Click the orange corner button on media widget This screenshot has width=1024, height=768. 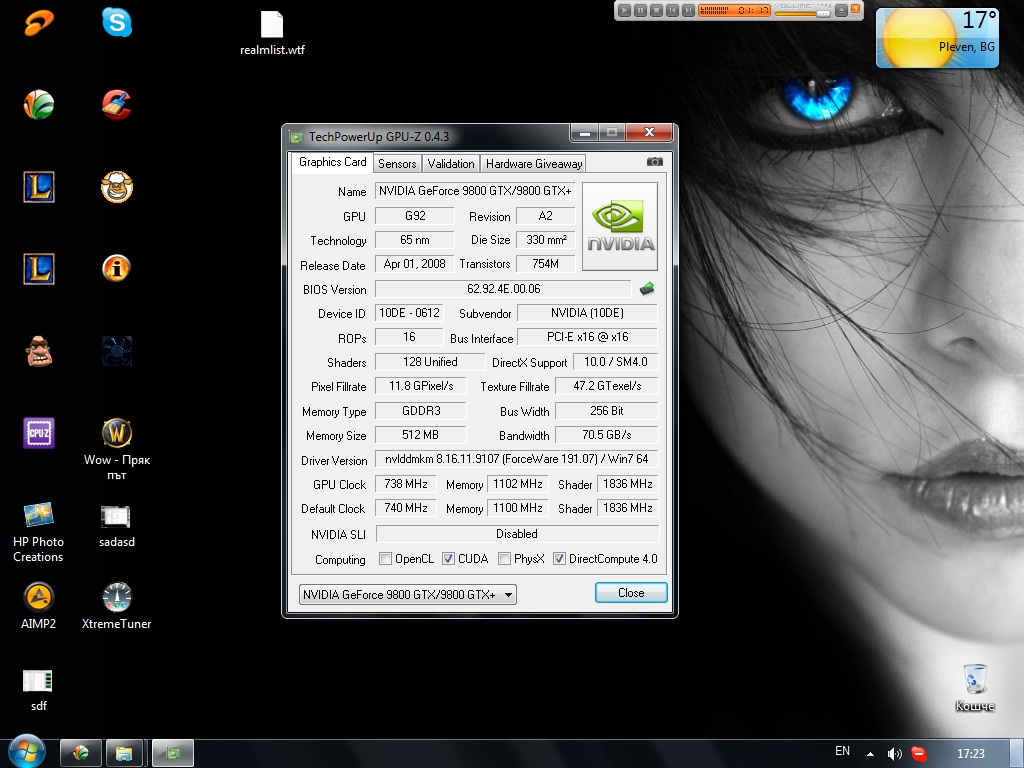[x=856, y=9]
